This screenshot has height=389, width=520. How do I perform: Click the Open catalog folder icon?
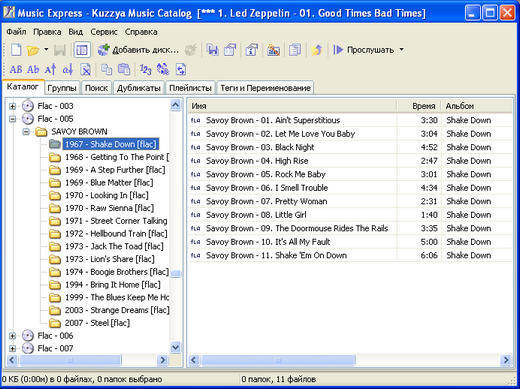pos(33,50)
